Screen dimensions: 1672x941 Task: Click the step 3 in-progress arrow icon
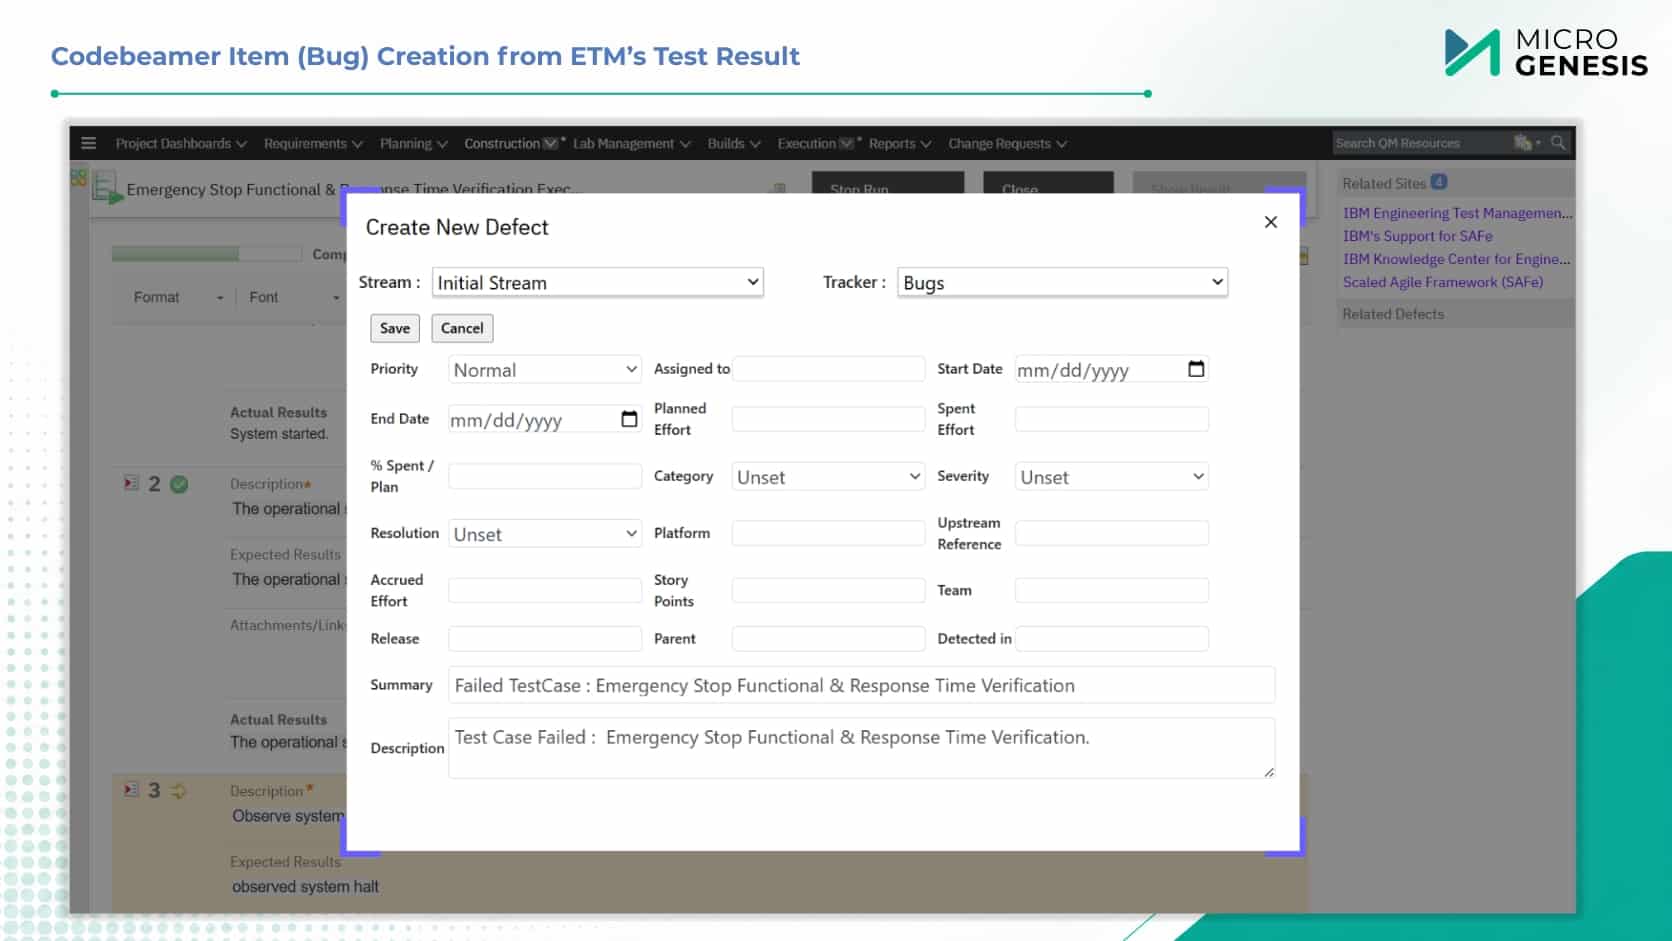click(179, 791)
